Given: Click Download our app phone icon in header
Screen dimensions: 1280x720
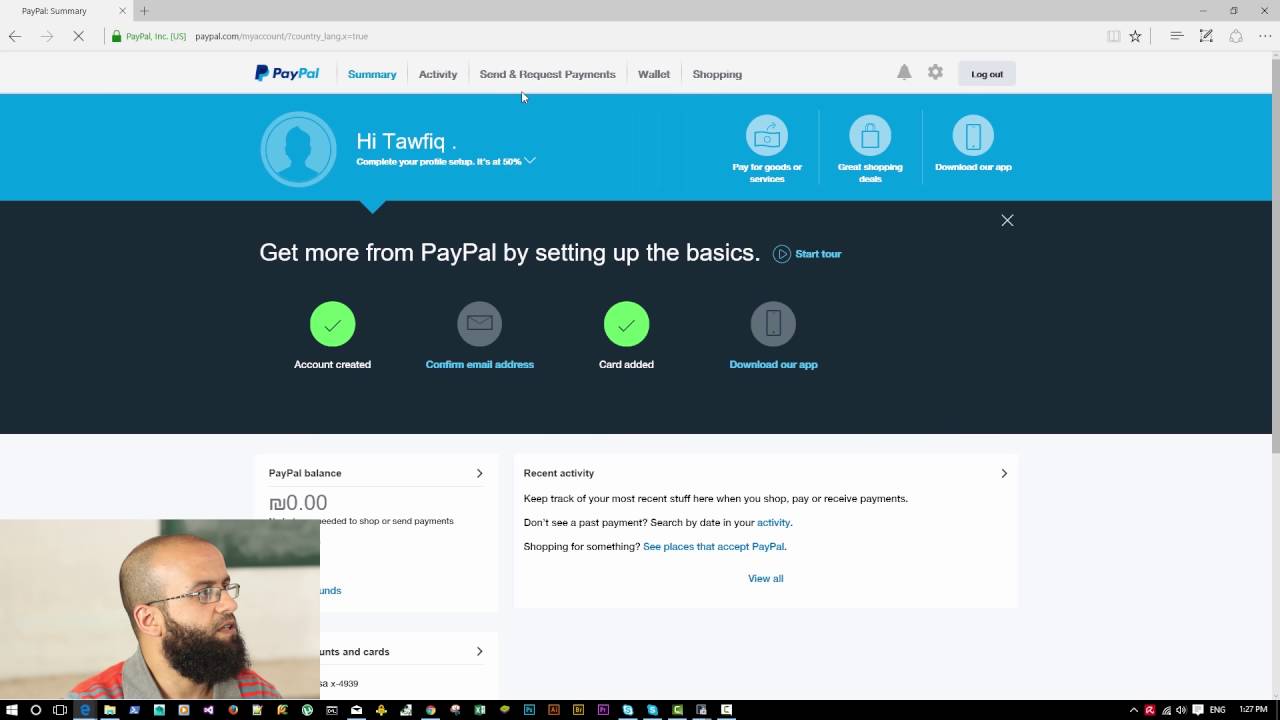Looking at the screenshot, I should click(x=973, y=135).
